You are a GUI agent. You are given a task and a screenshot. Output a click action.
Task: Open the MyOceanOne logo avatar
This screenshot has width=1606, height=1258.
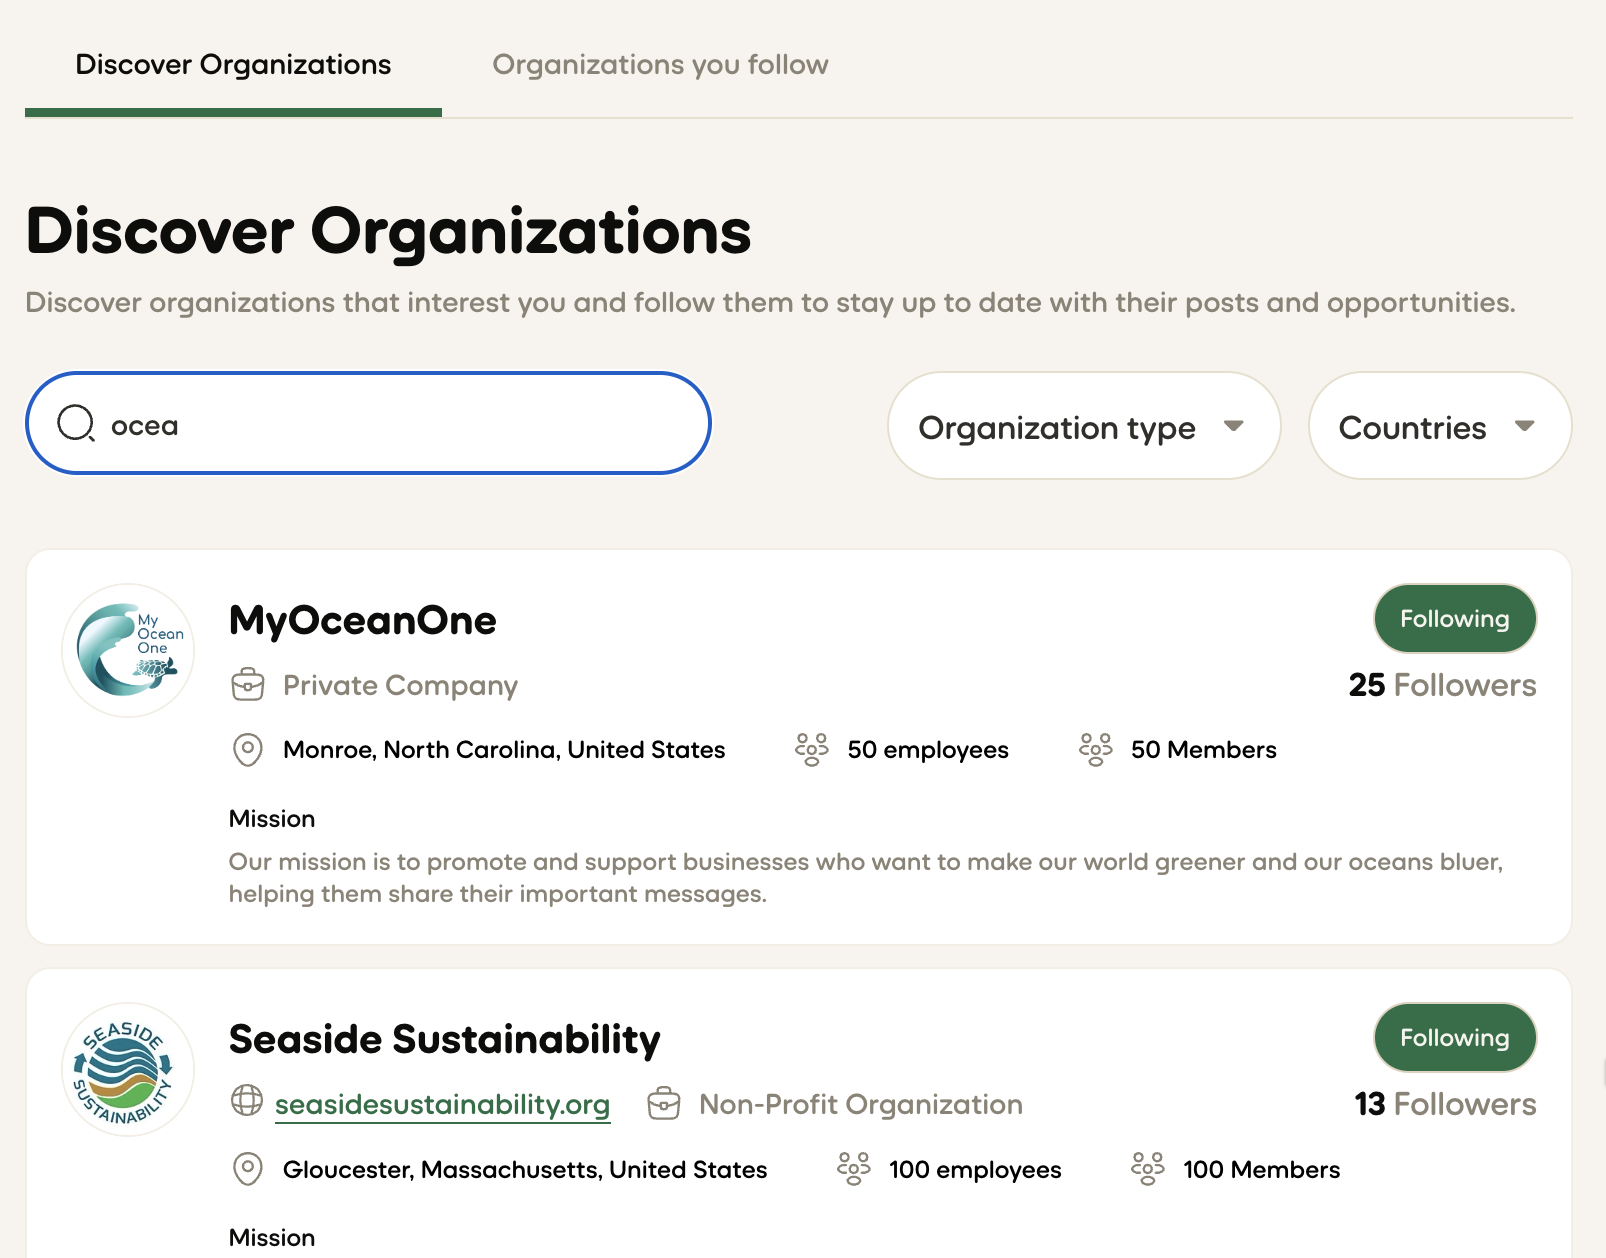(x=127, y=650)
